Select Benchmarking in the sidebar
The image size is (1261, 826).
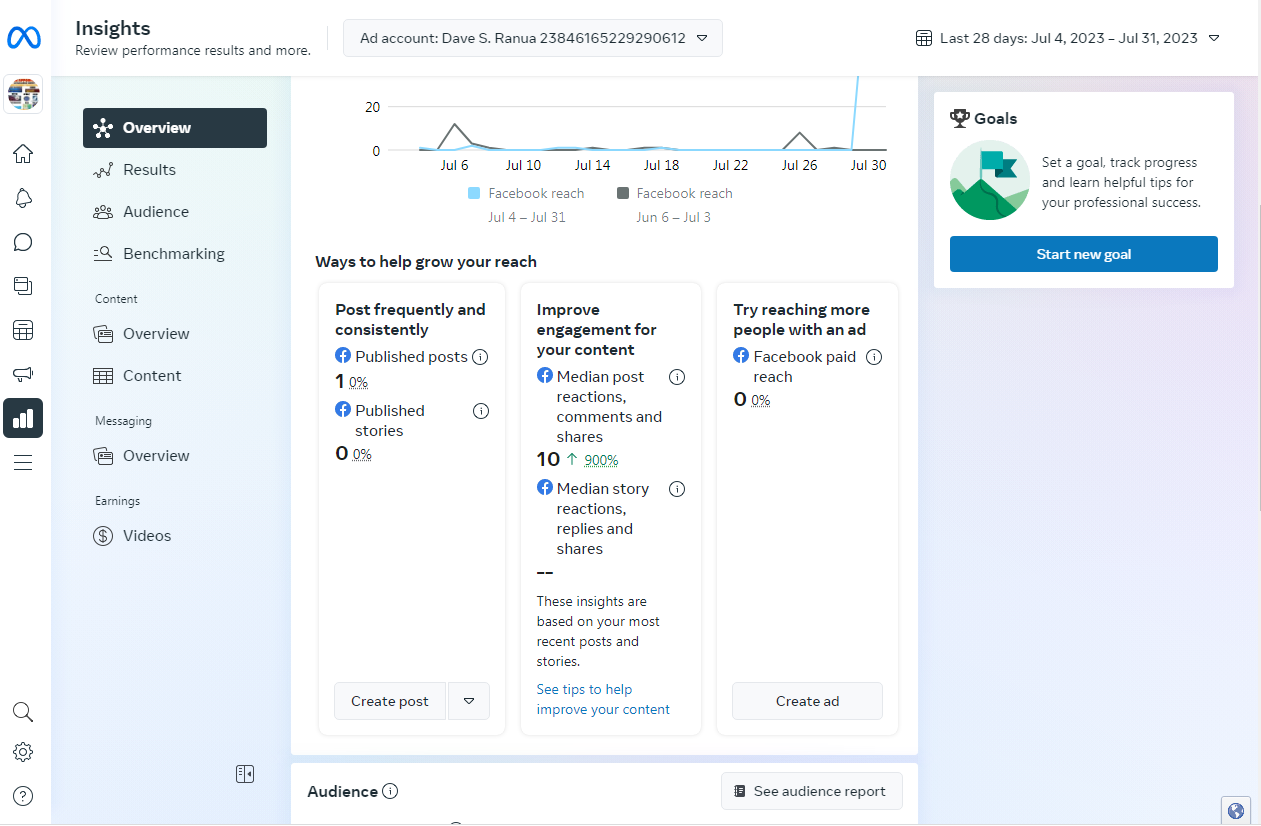pos(173,254)
